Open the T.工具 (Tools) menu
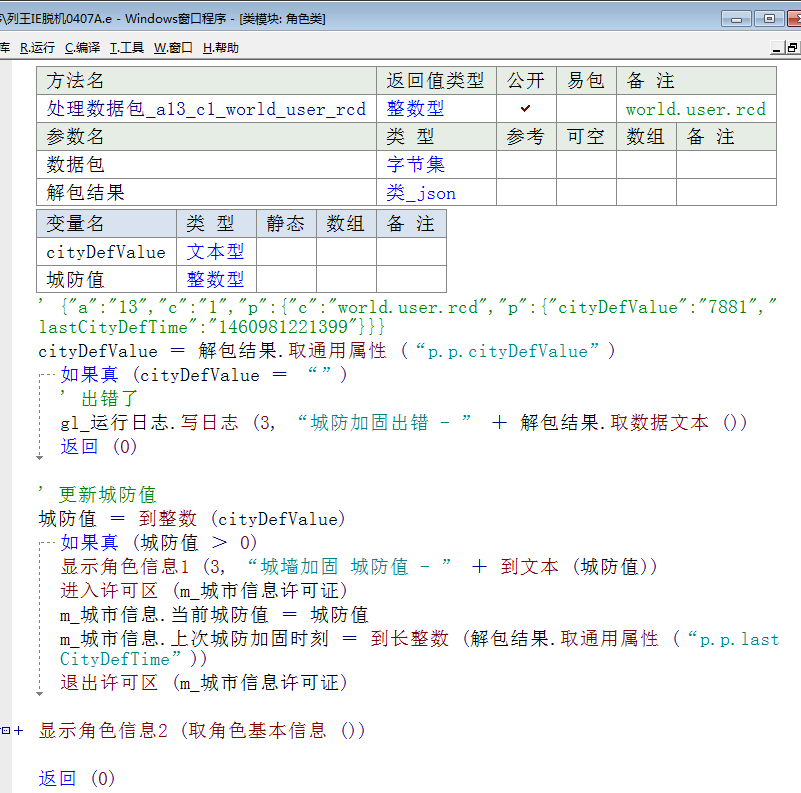Screen dimensions: 801x793 pyautogui.click(x=126, y=47)
